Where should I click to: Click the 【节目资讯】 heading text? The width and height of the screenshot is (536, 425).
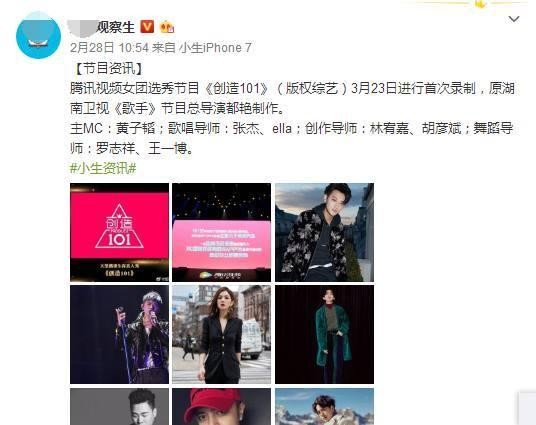107,68
